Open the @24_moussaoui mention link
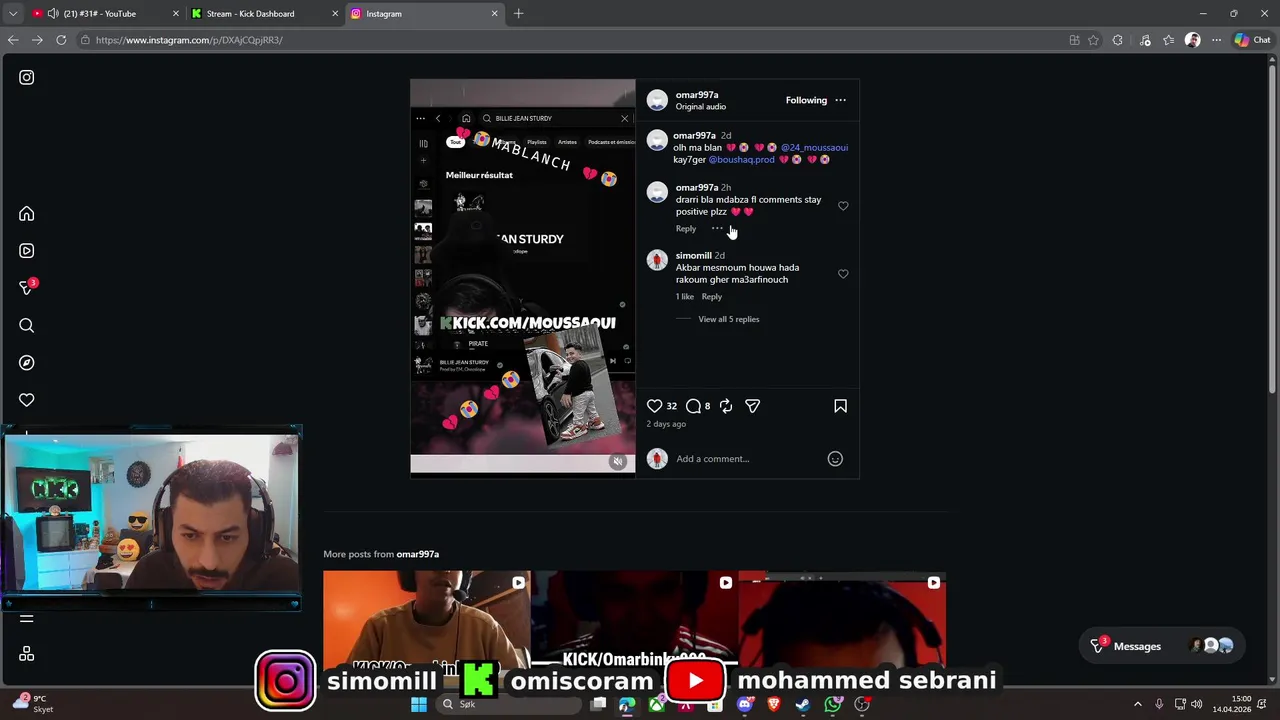 coord(814,148)
